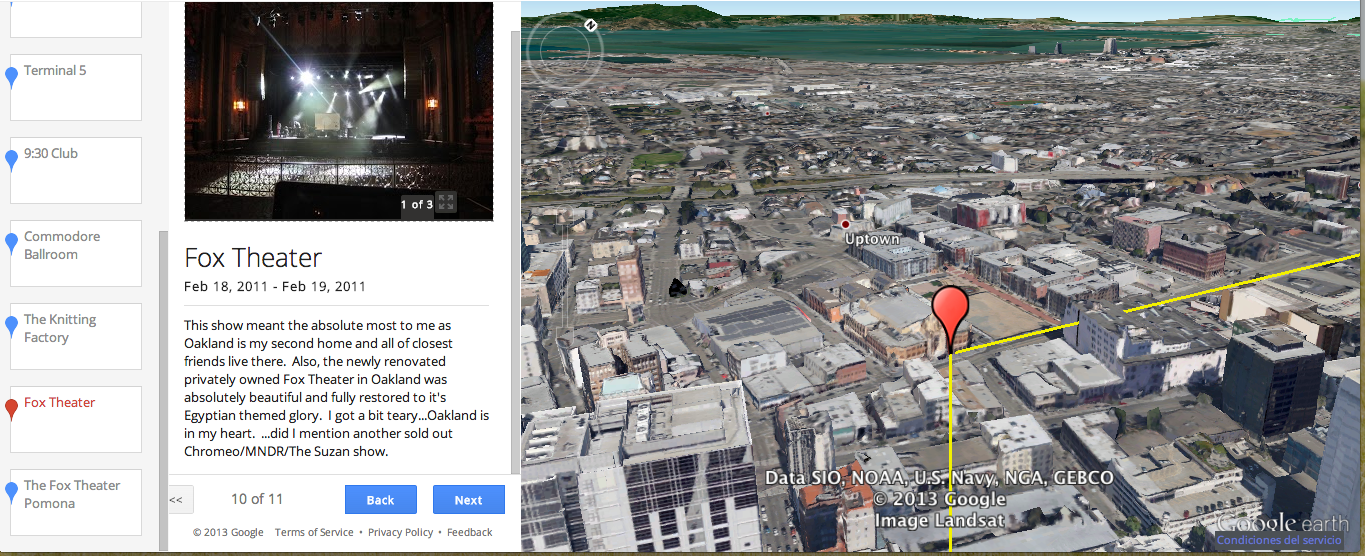Click the blue pin beside The Fox Theater Pomona
The image size is (1365, 556).
click(12, 492)
